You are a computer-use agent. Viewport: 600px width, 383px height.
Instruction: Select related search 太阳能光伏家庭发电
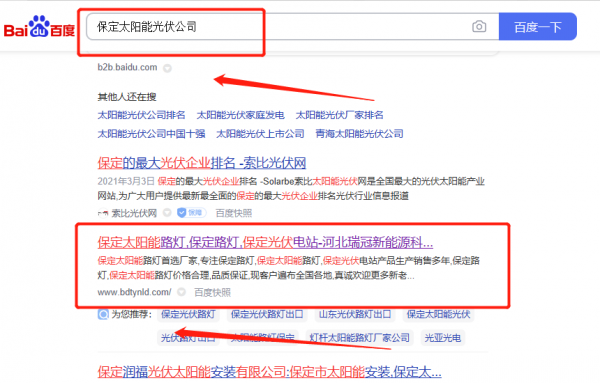click(x=240, y=115)
